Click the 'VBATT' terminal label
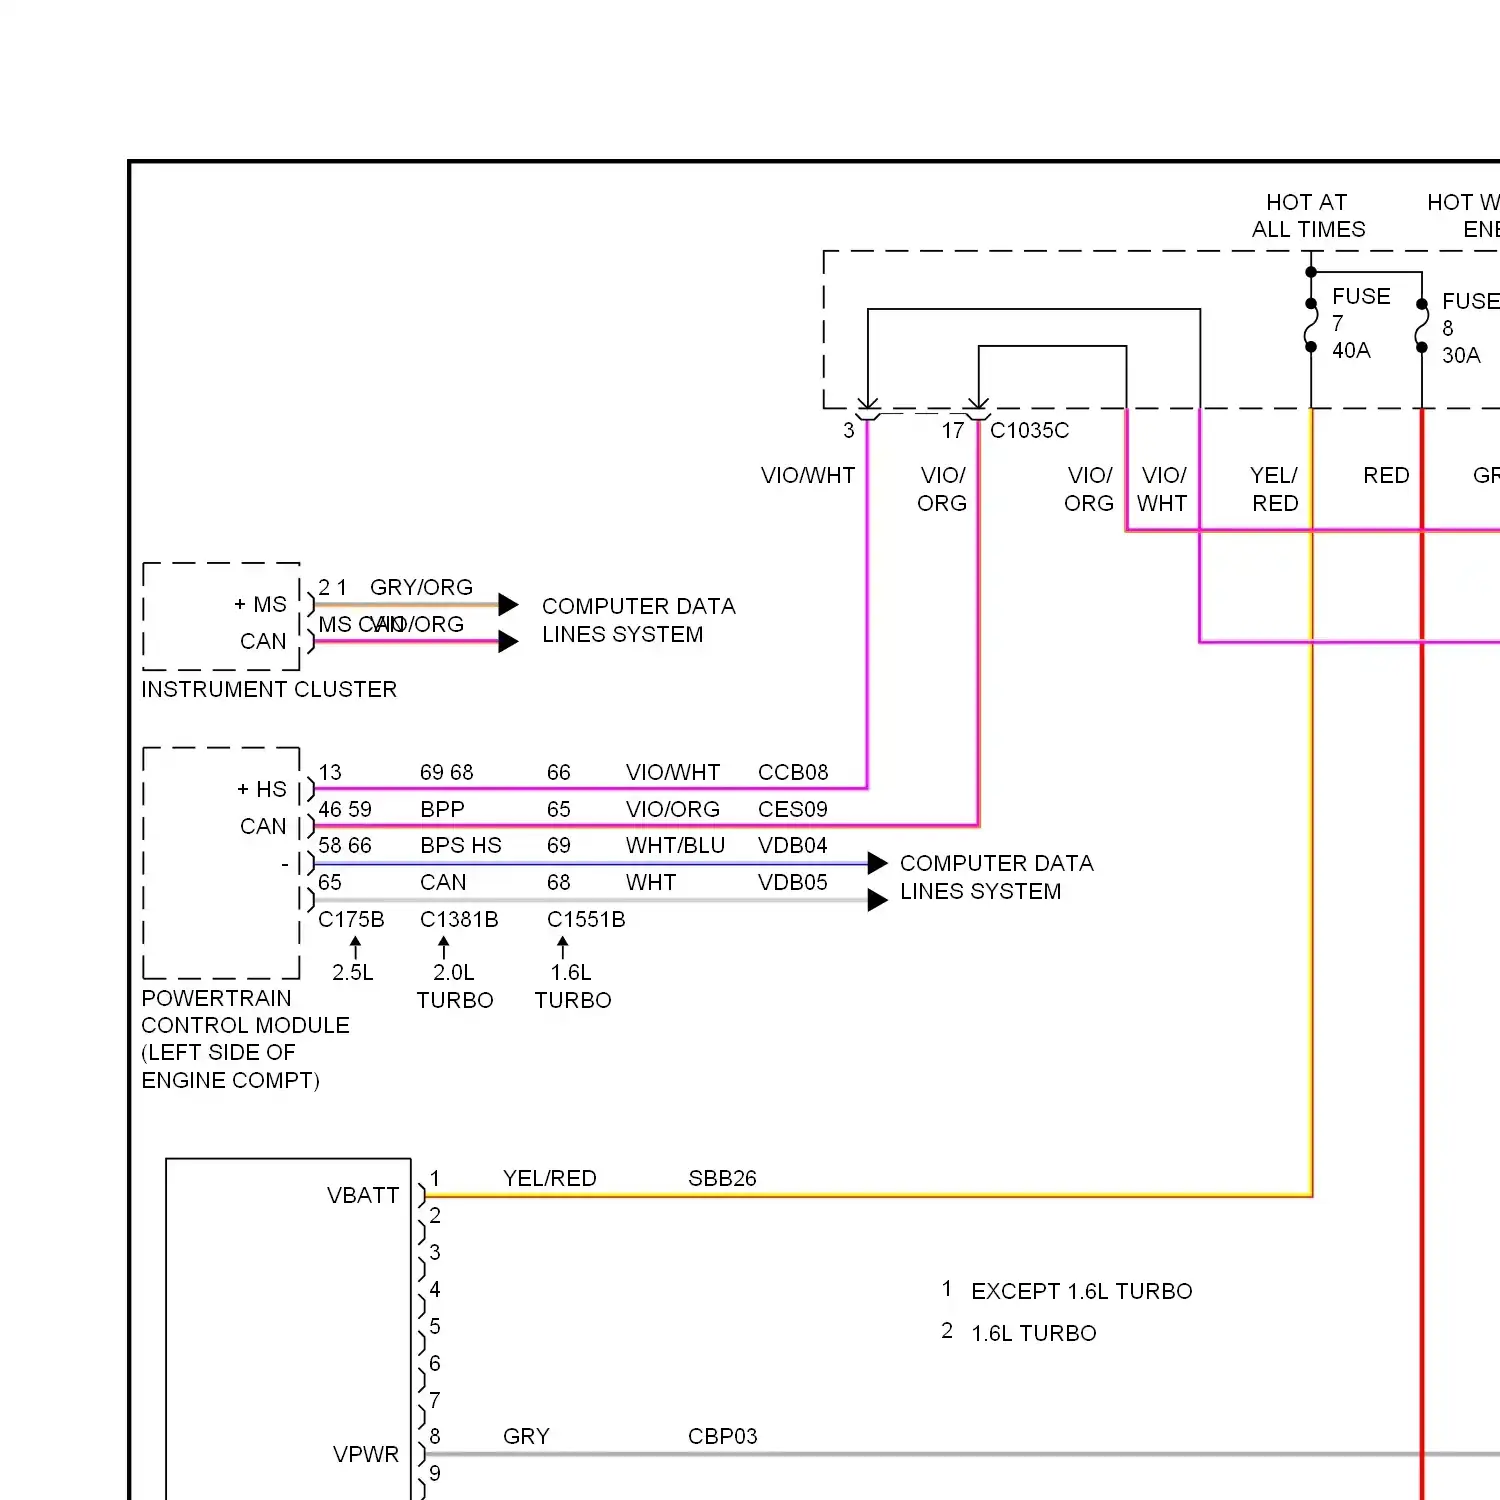Image resolution: width=1500 pixels, height=1500 pixels. click(x=363, y=1195)
